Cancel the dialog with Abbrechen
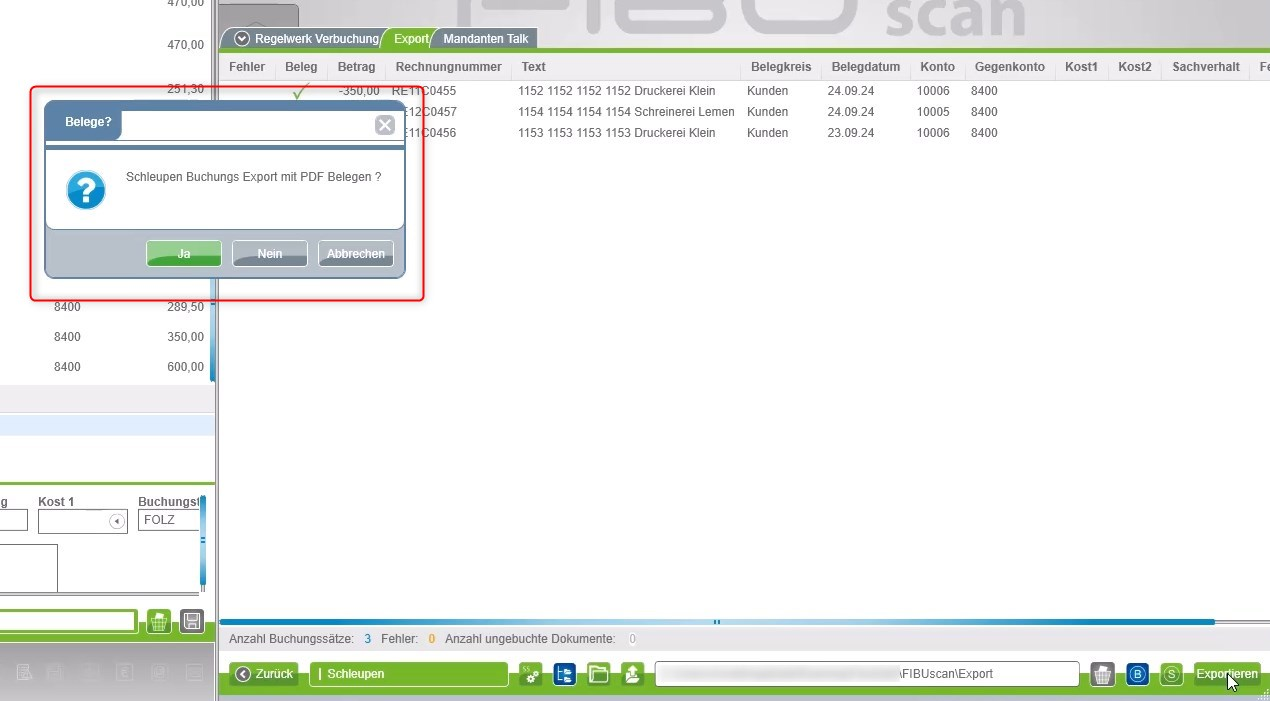Viewport: 1270px width, 701px height. (355, 254)
